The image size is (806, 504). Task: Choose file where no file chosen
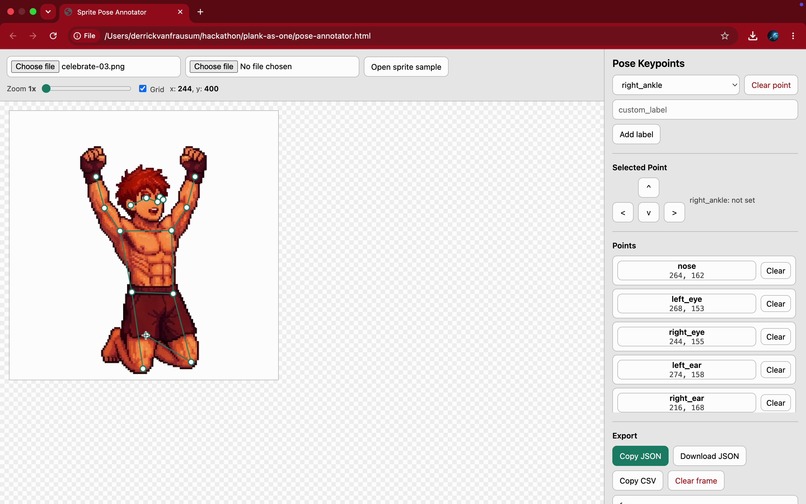pyautogui.click(x=213, y=66)
